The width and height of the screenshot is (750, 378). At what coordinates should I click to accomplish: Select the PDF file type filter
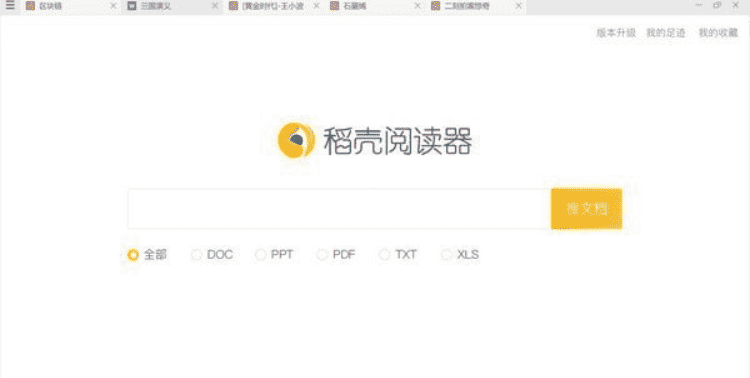(322, 255)
